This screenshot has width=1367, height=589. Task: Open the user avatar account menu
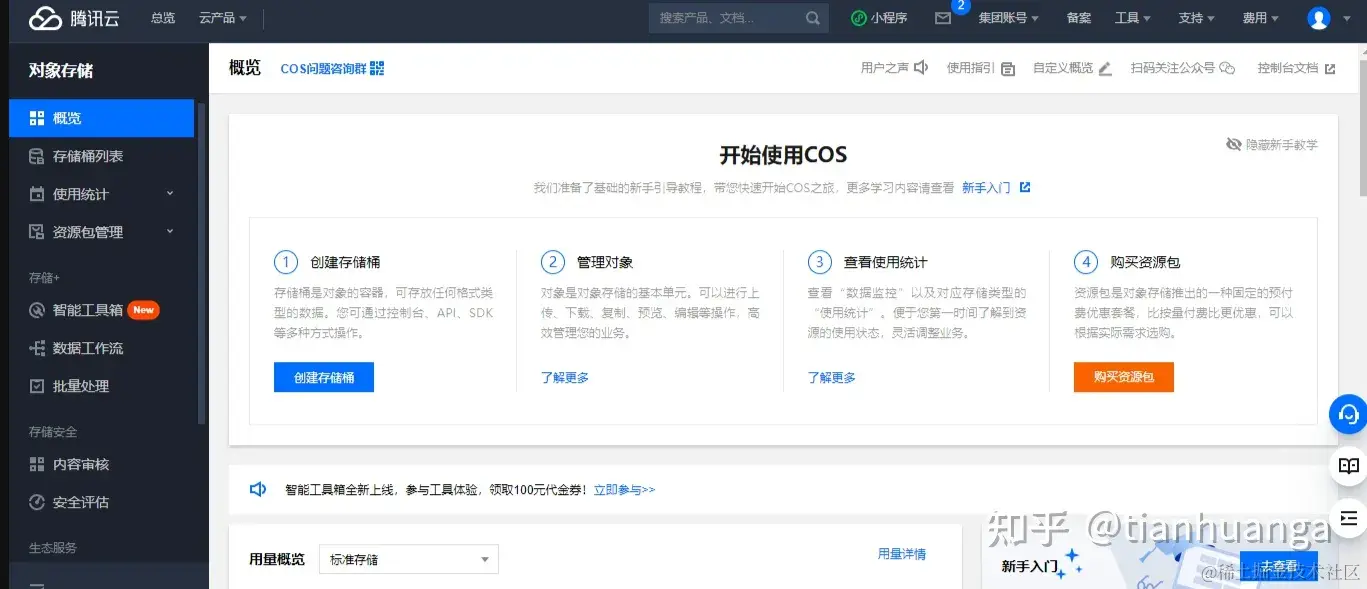1319,18
